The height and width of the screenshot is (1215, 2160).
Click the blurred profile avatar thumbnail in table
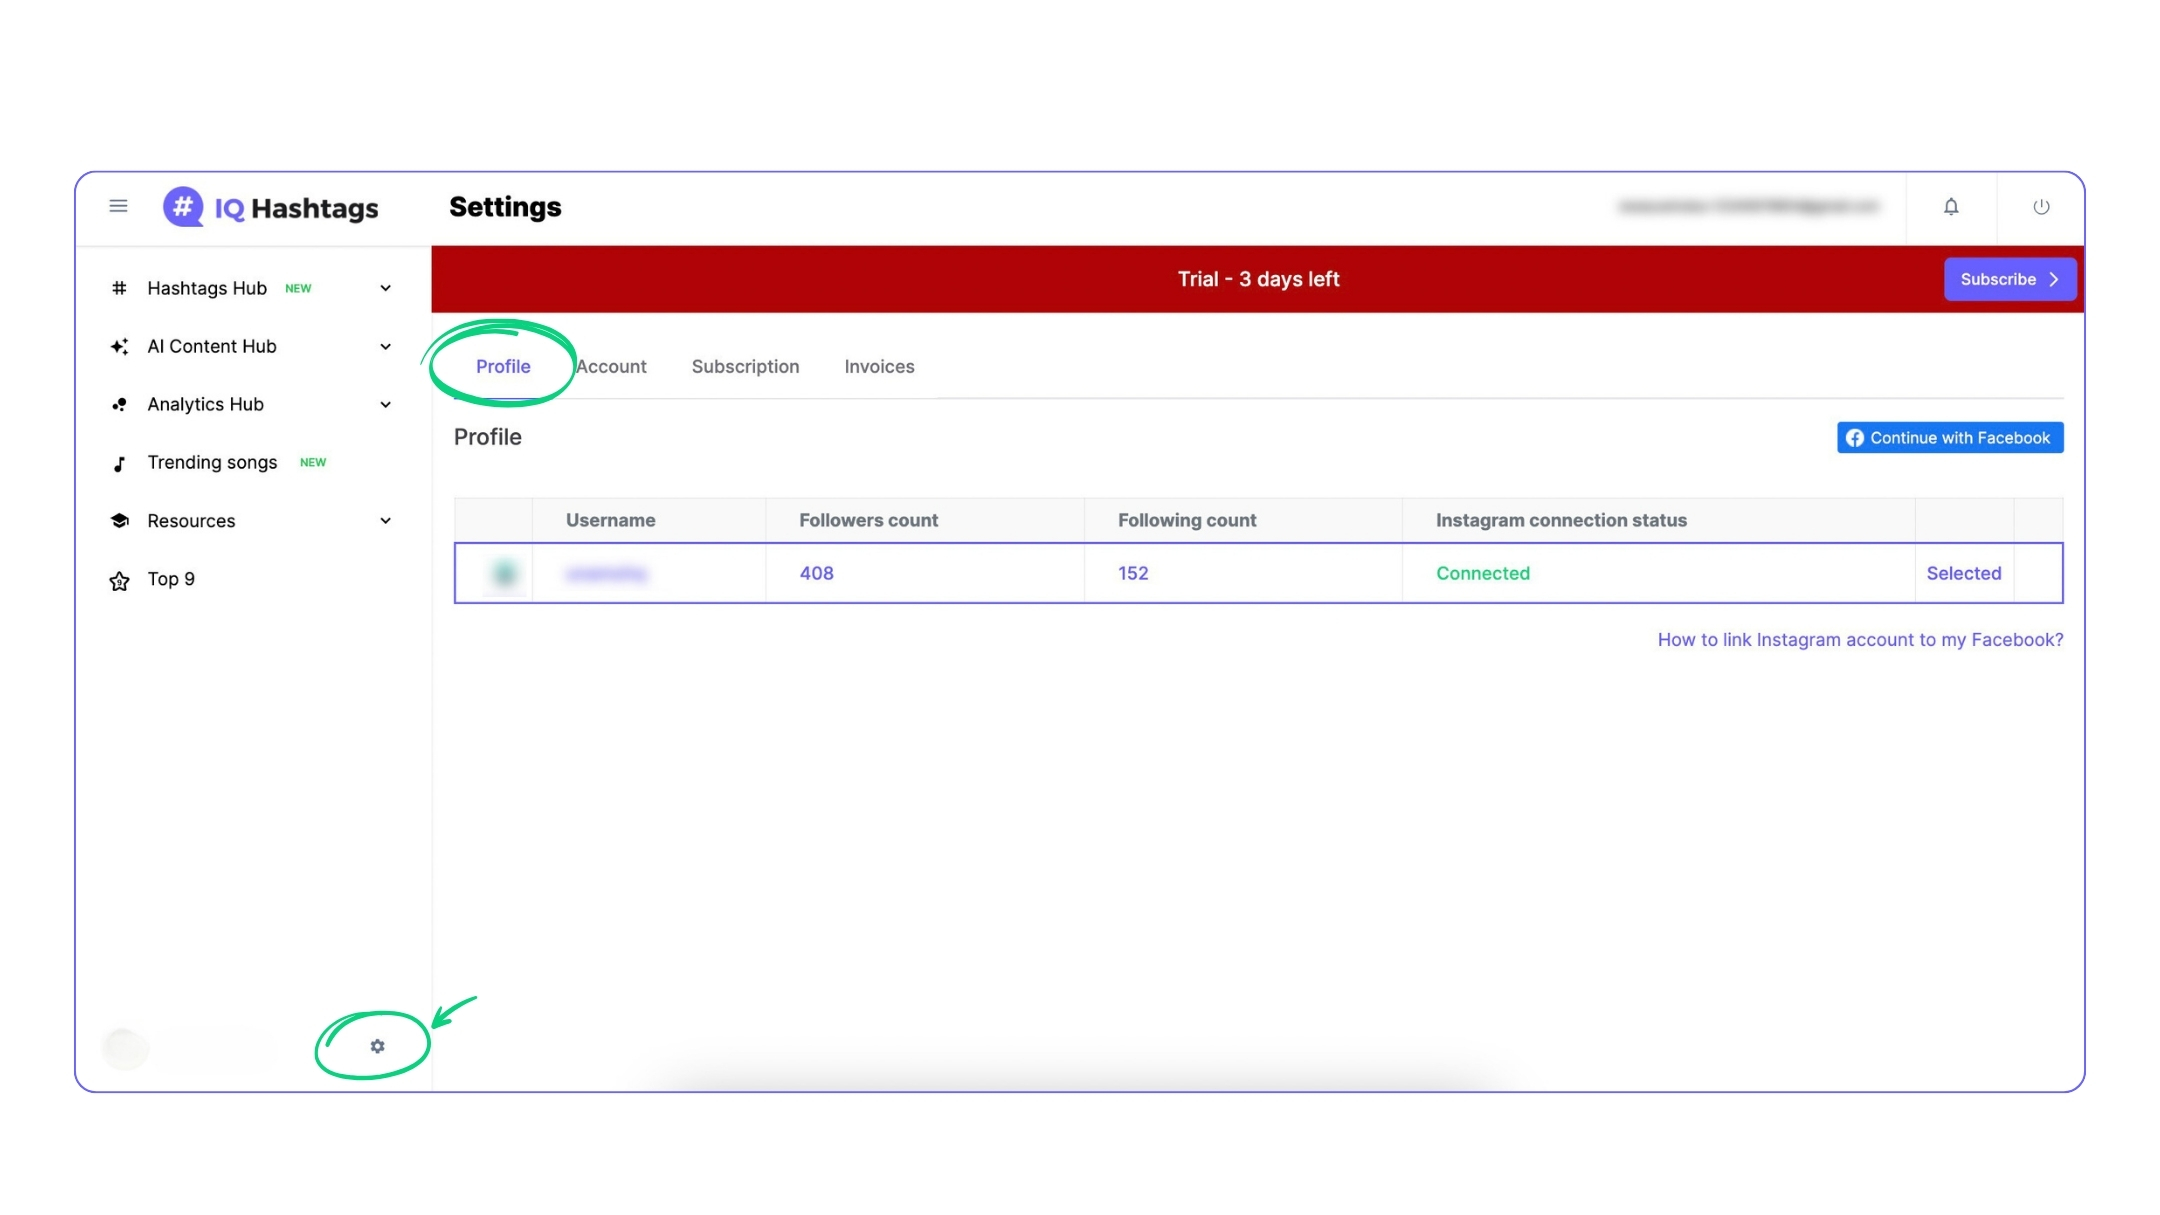tap(504, 573)
